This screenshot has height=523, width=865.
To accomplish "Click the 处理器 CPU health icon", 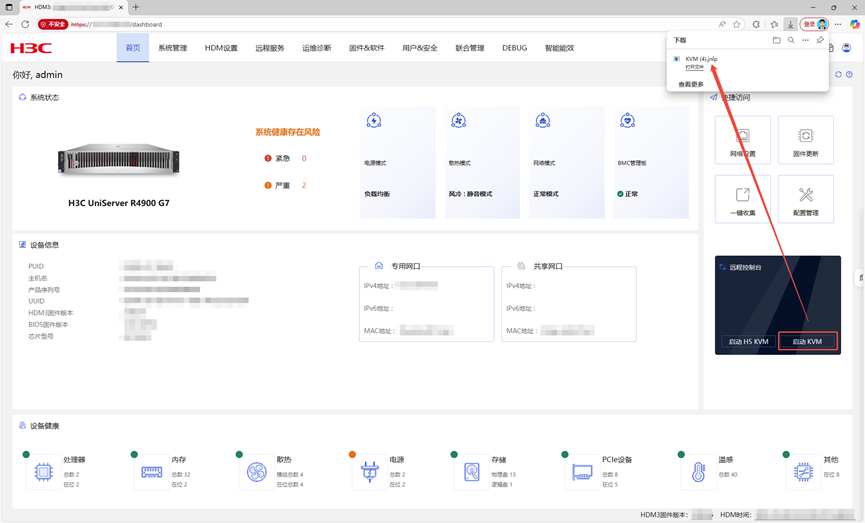I will pos(44,472).
